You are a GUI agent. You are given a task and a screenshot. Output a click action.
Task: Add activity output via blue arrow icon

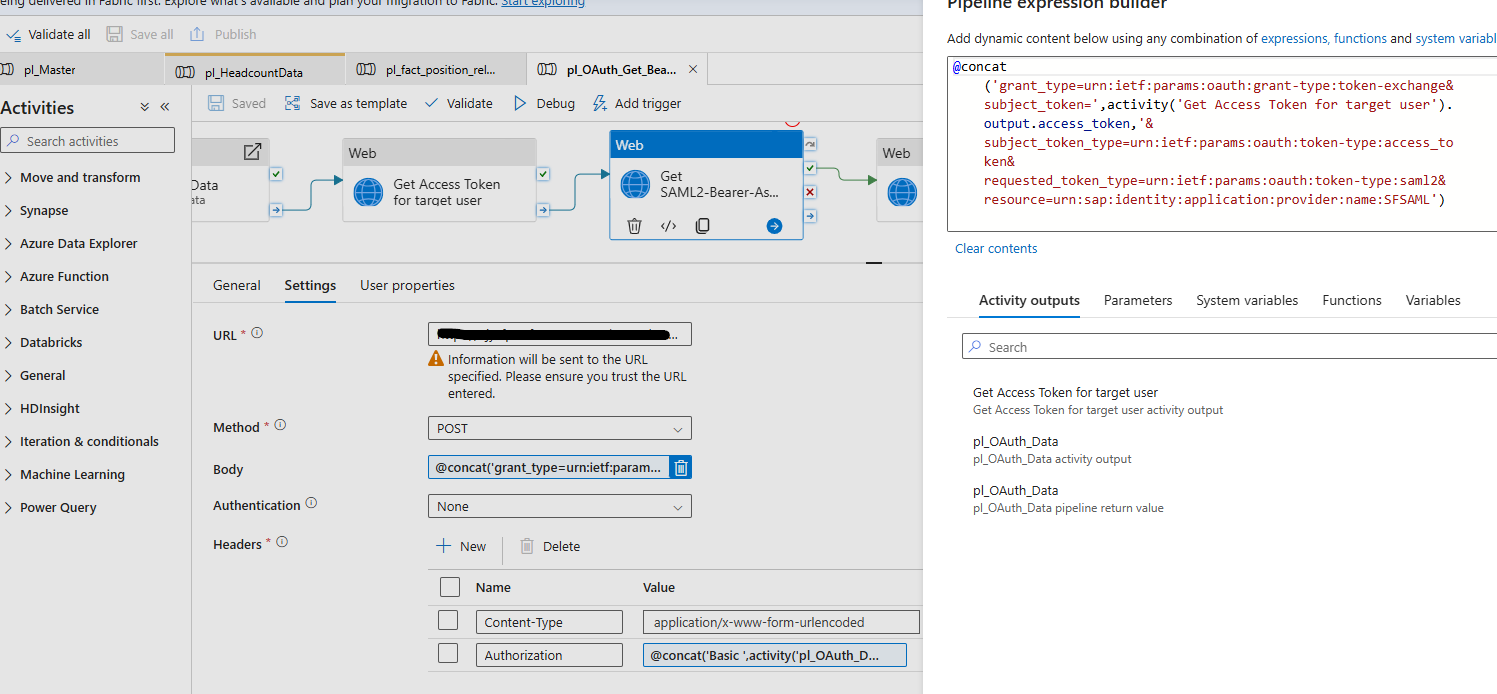[774, 226]
